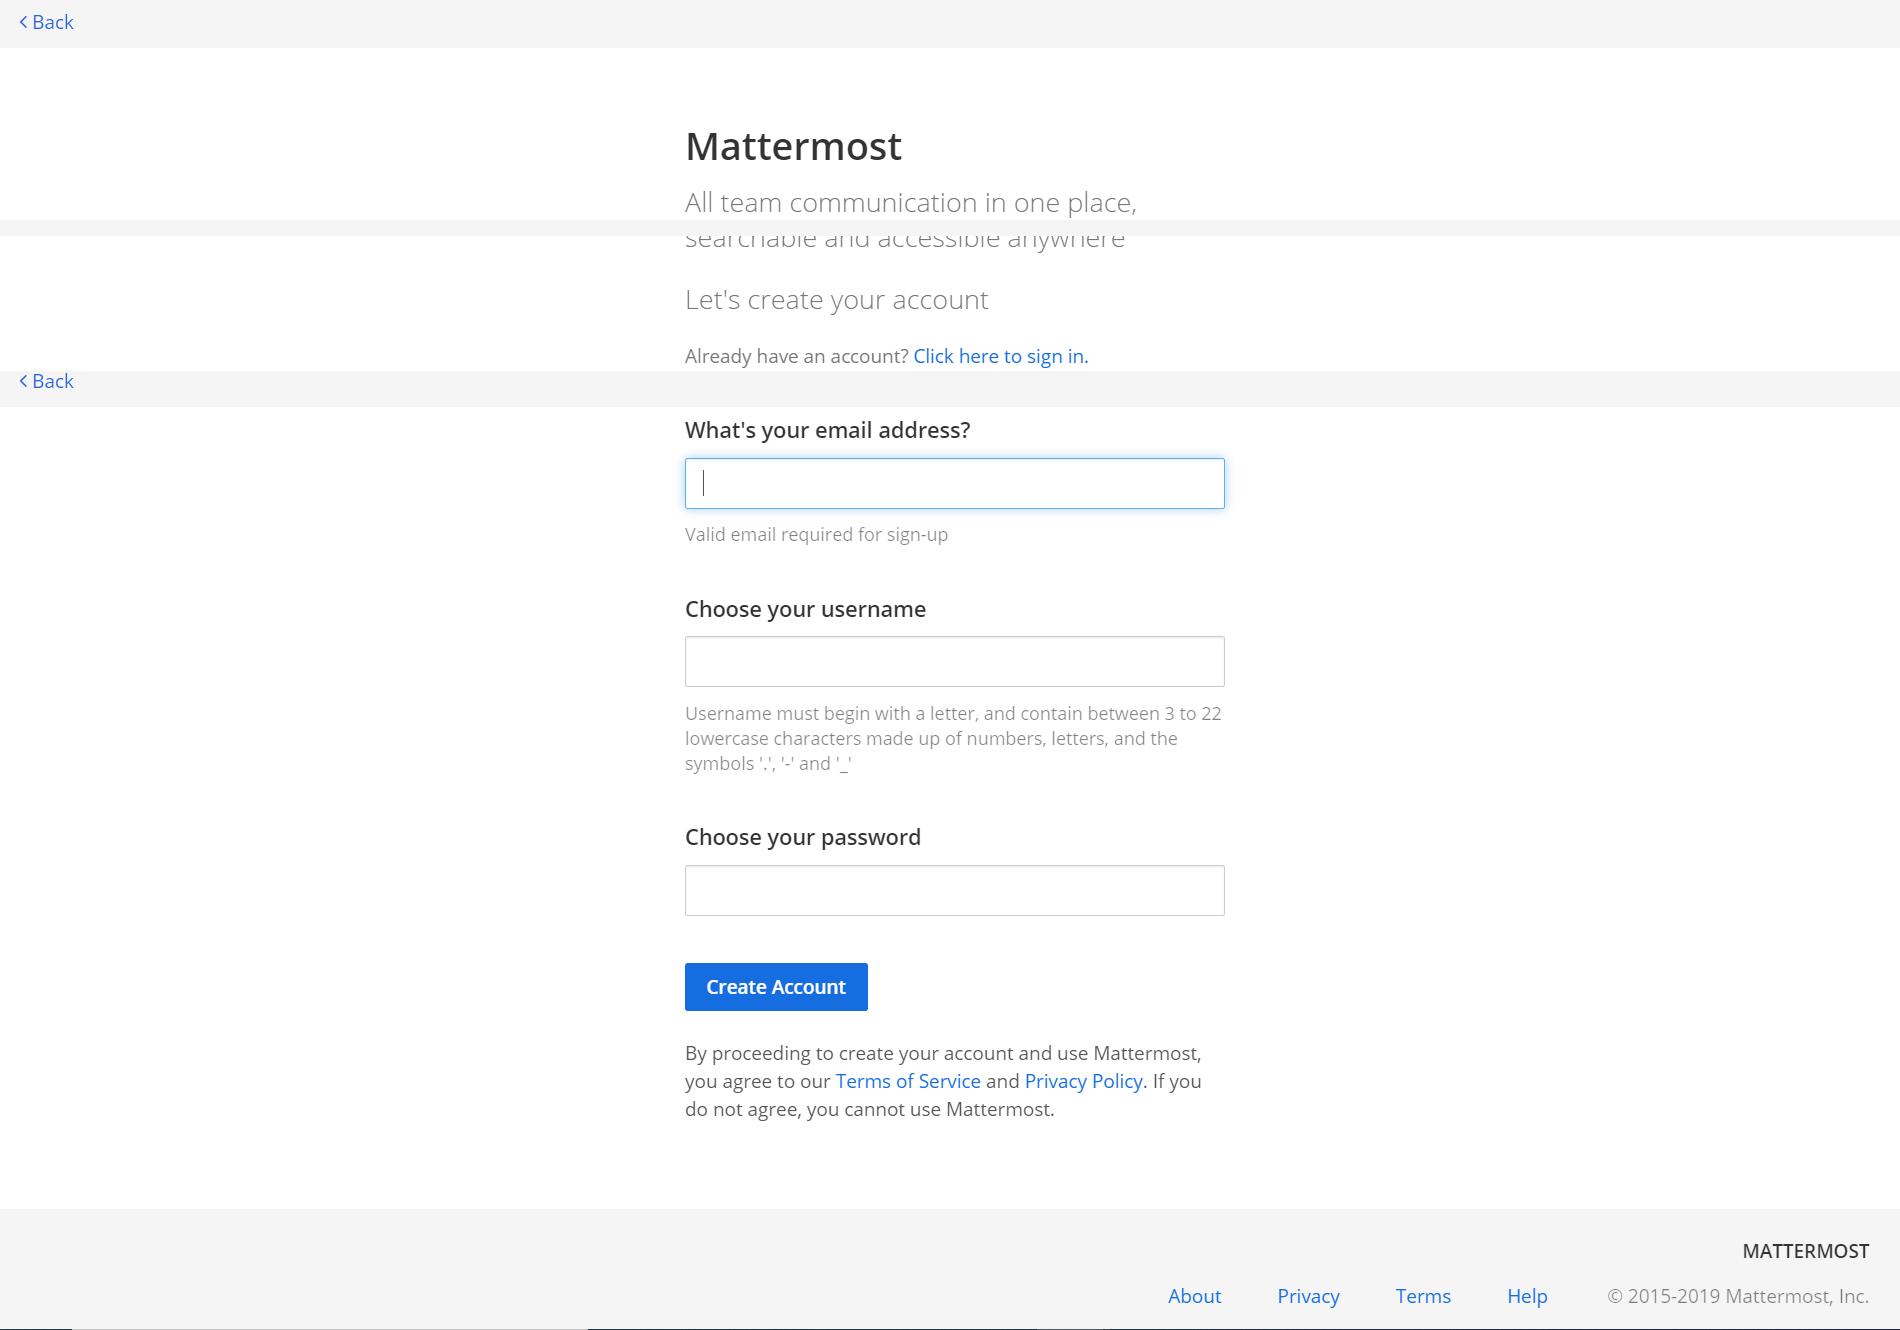This screenshot has height=1330, width=1900.
Task: Click the chevron icon of the topmost Back link
Action: click(x=23, y=22)
